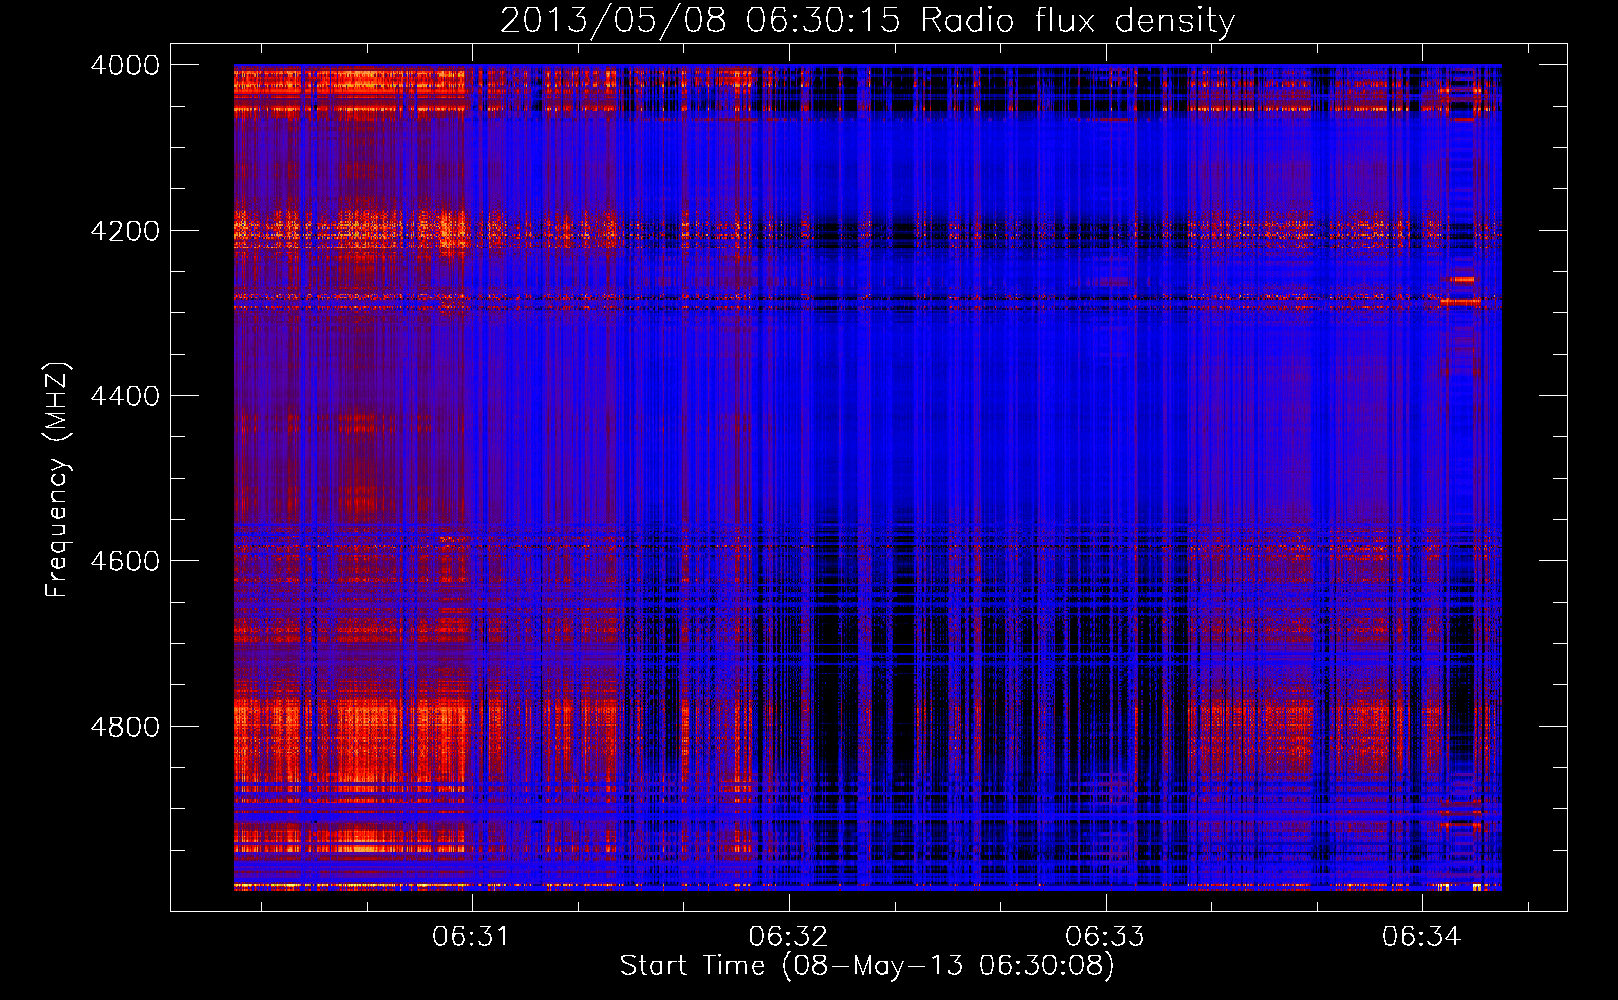Click the 06:31 time tick label
This screenshot has width=1618, height=1000.
click(471, 936)
